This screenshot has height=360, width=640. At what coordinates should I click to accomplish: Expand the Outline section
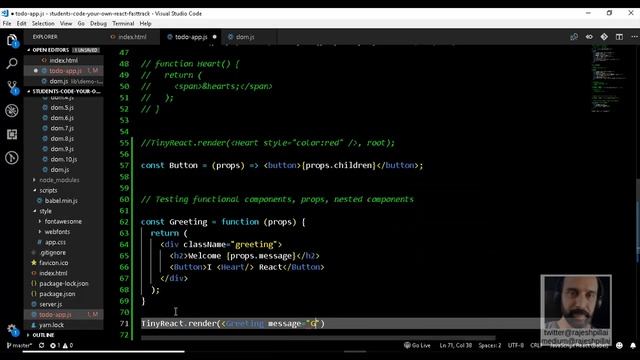[x=64, y=335]
